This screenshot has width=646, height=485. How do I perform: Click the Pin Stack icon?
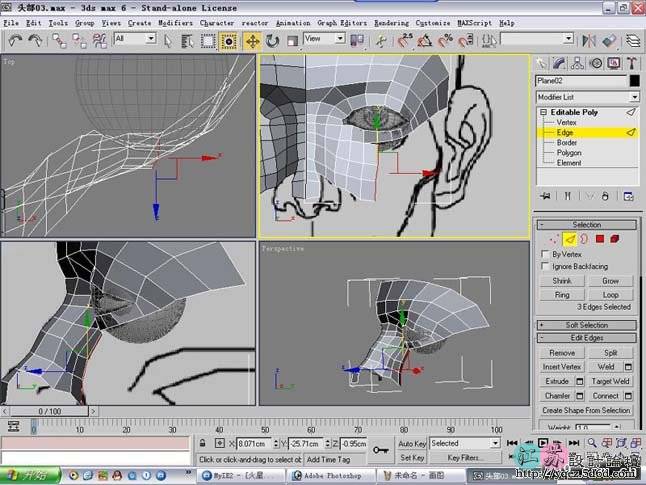pos(545,196)
